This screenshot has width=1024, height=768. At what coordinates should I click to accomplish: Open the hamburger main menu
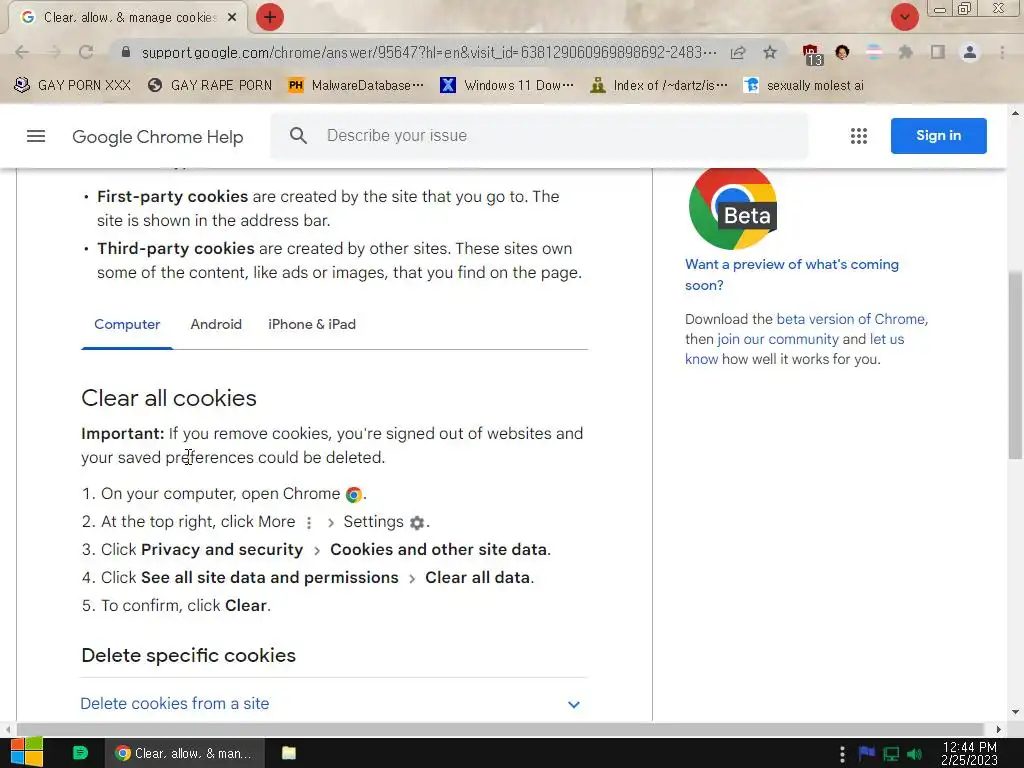click(x=36, y=136)
